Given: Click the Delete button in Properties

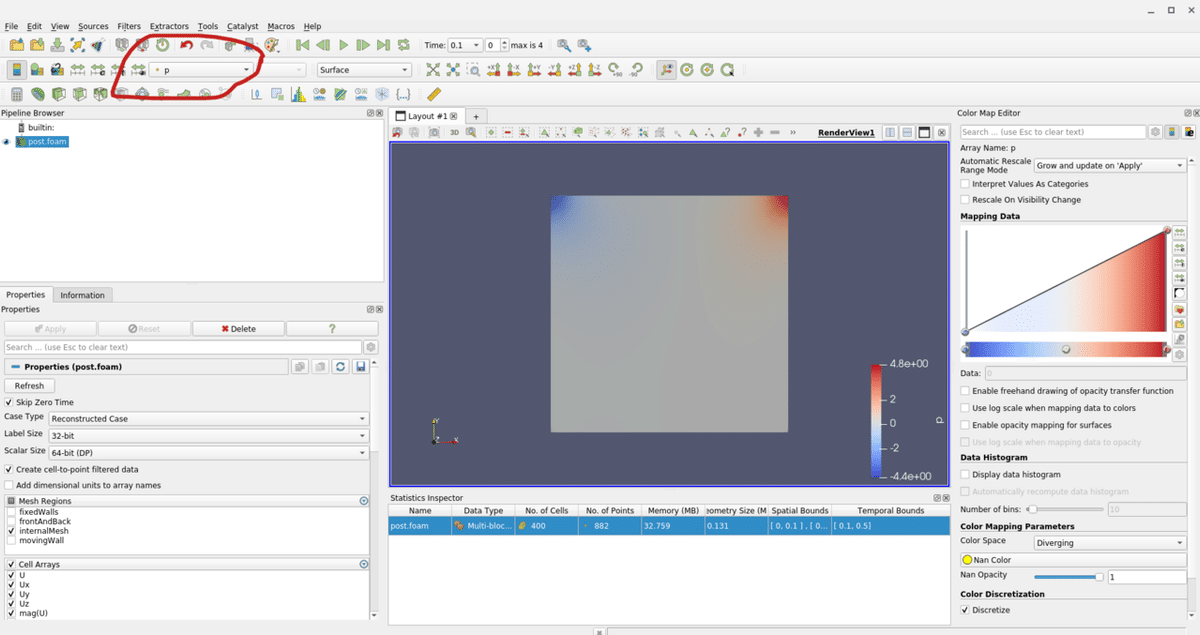Looking at the screenshot, I should tap(238, 329).
